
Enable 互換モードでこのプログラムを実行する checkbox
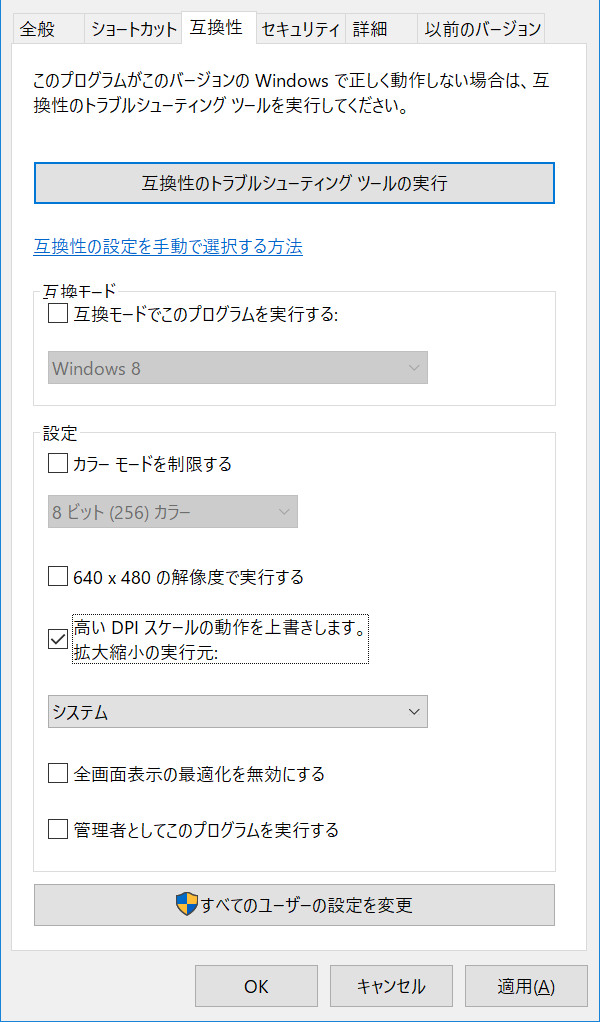[57, 314]
